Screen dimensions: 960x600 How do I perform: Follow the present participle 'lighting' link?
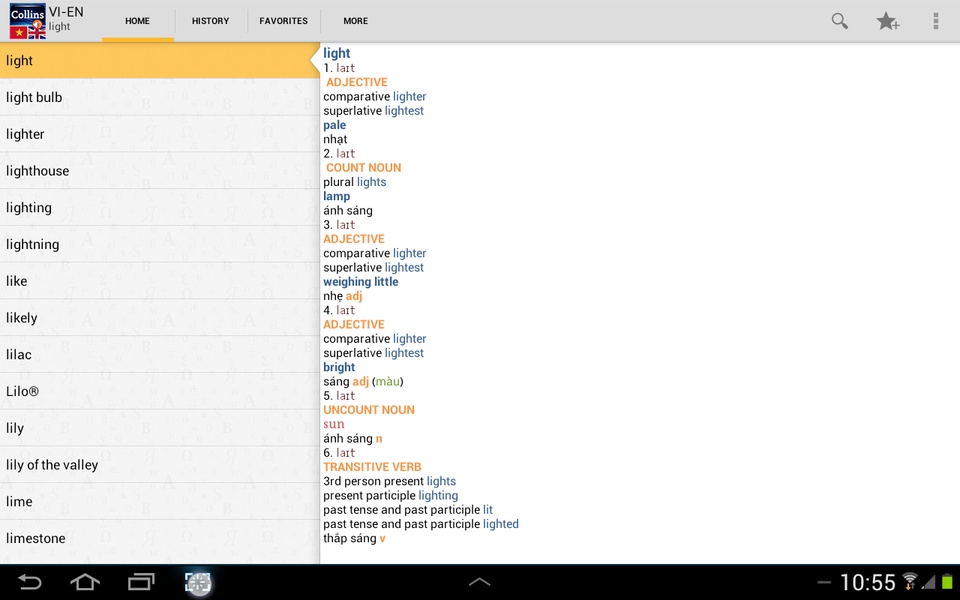(x=438, y=495)
